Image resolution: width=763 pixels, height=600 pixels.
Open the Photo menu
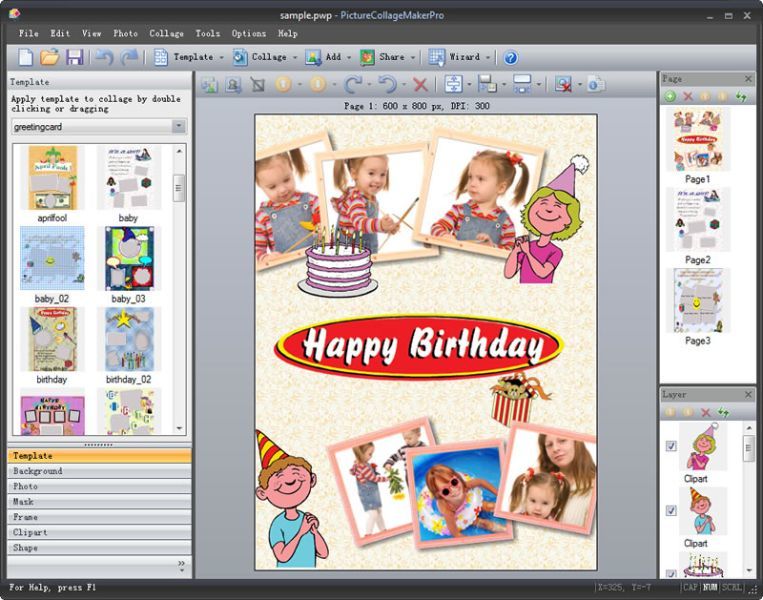pos(126,33)
